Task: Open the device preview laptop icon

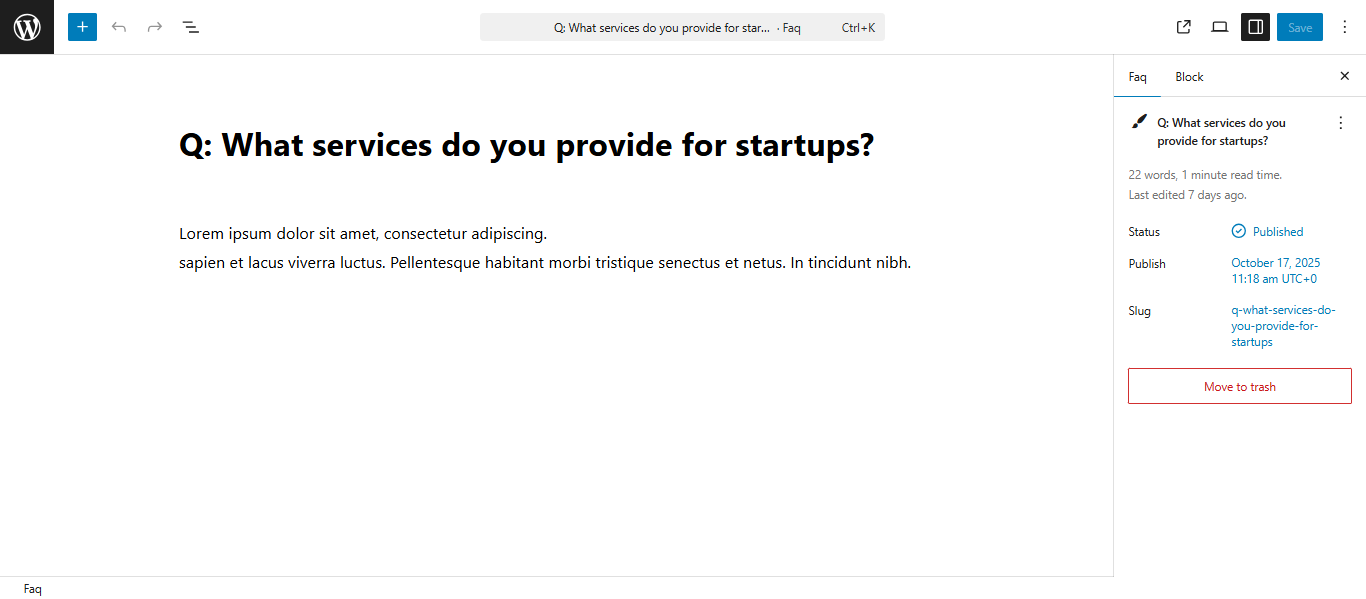Action: pyautogui.click(x=1220, y=27)
